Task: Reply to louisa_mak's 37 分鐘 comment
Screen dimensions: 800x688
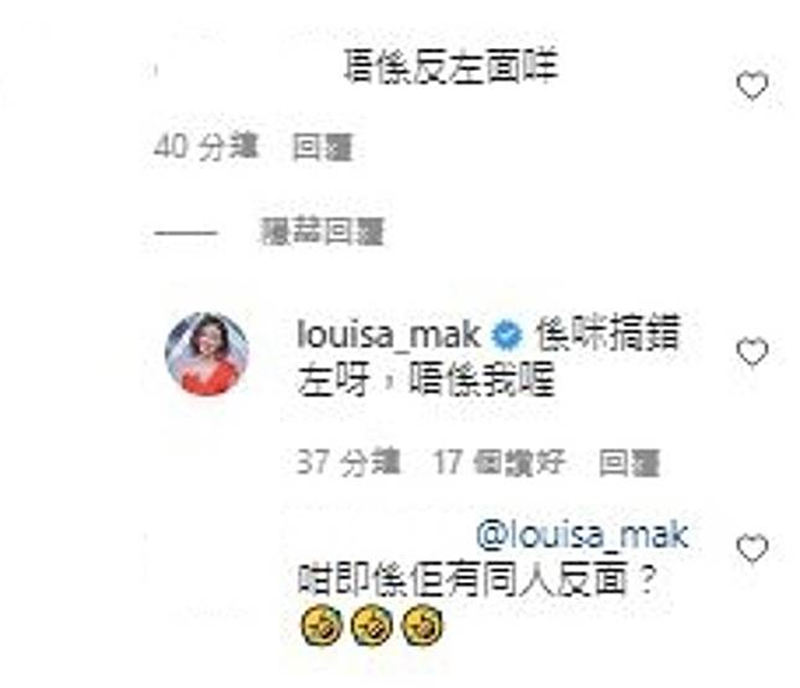Action: pos(629,463)
